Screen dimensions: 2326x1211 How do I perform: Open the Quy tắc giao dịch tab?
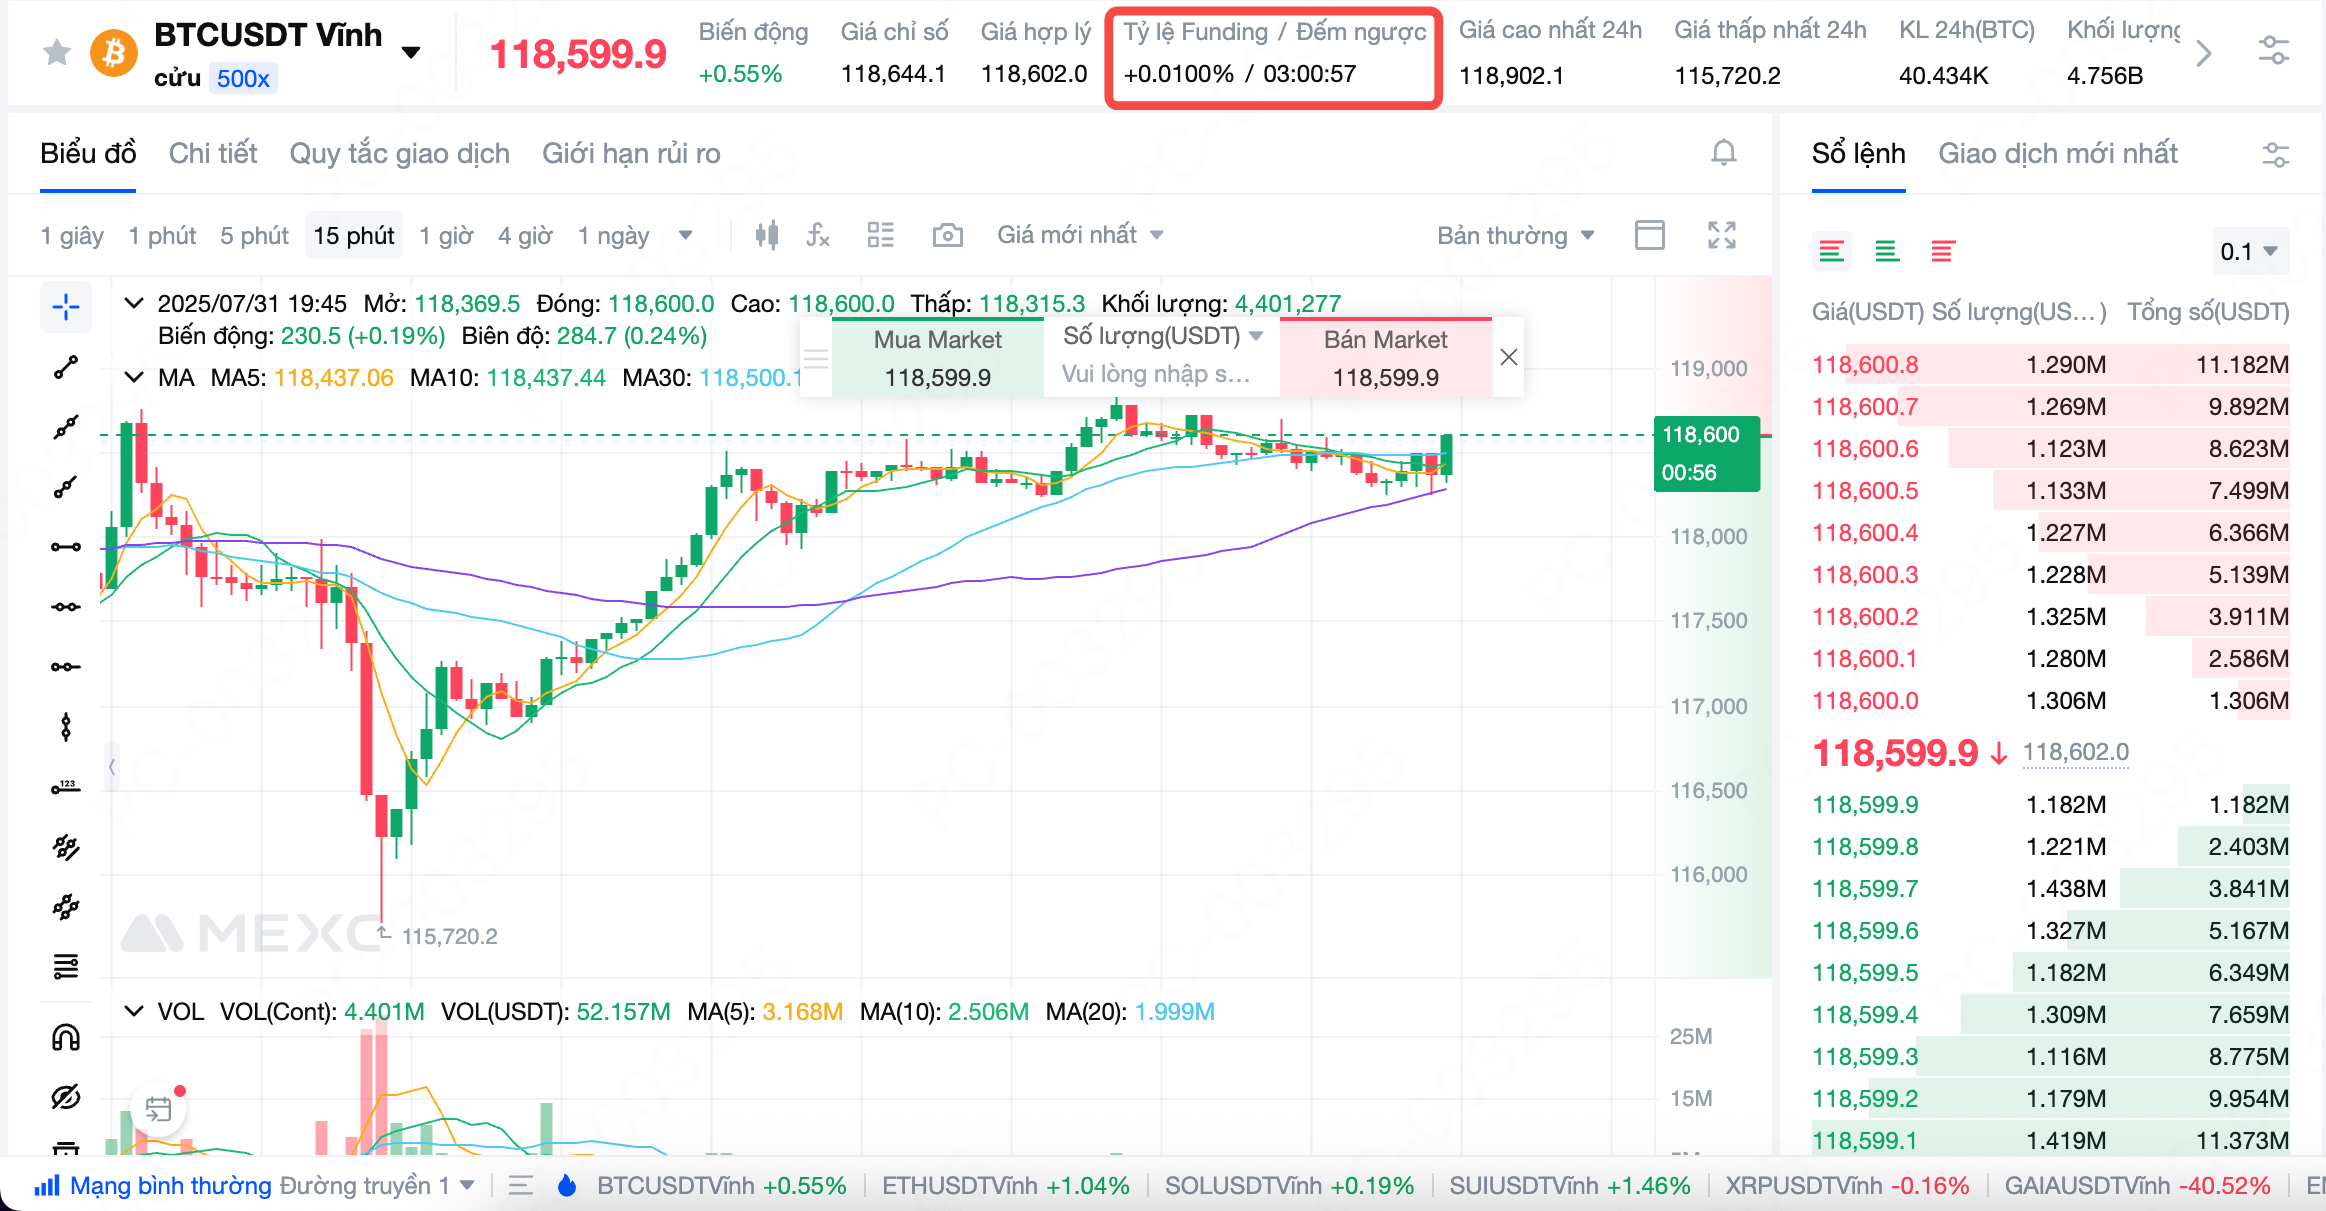tap(399, 153)
